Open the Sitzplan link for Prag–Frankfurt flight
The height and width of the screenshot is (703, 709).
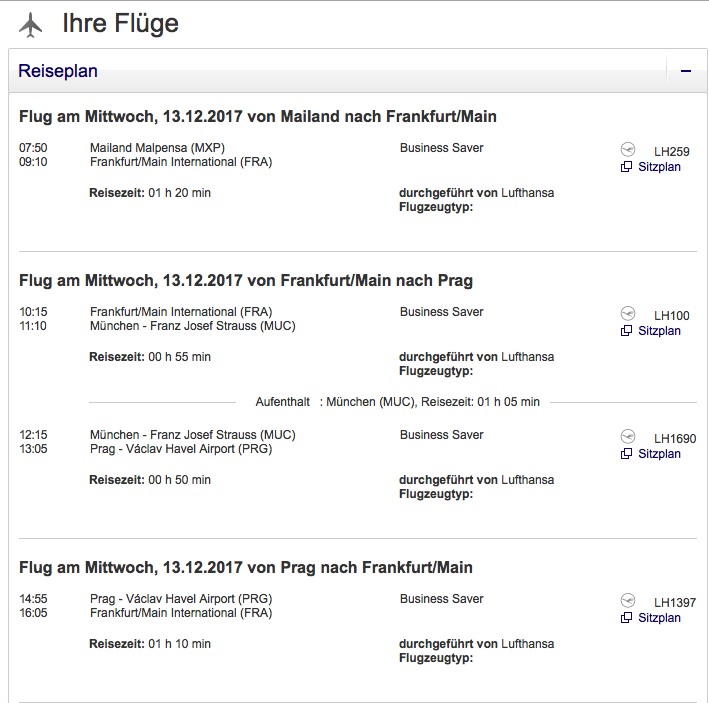point(659,618)
